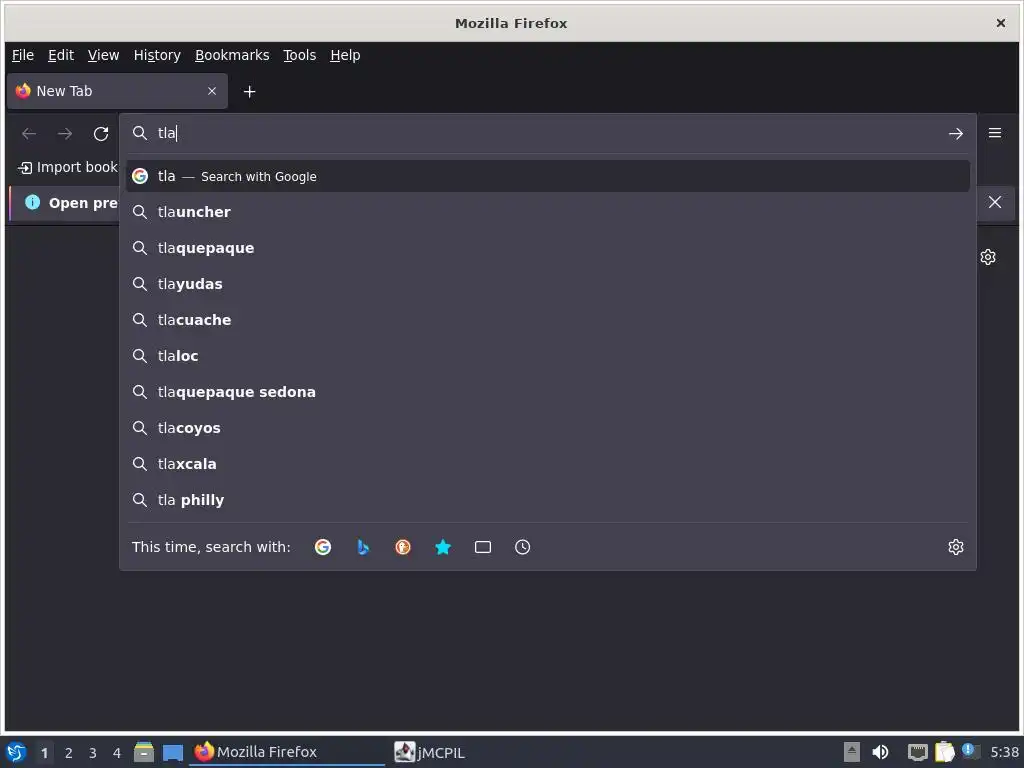This screenshot has height=768, width=1024.
Task: Click the eject removable media tray icon
Action: tap(852, 752)
